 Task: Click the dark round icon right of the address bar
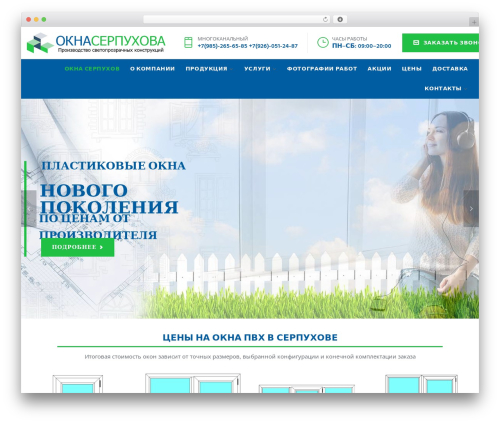tap(340, 20)
